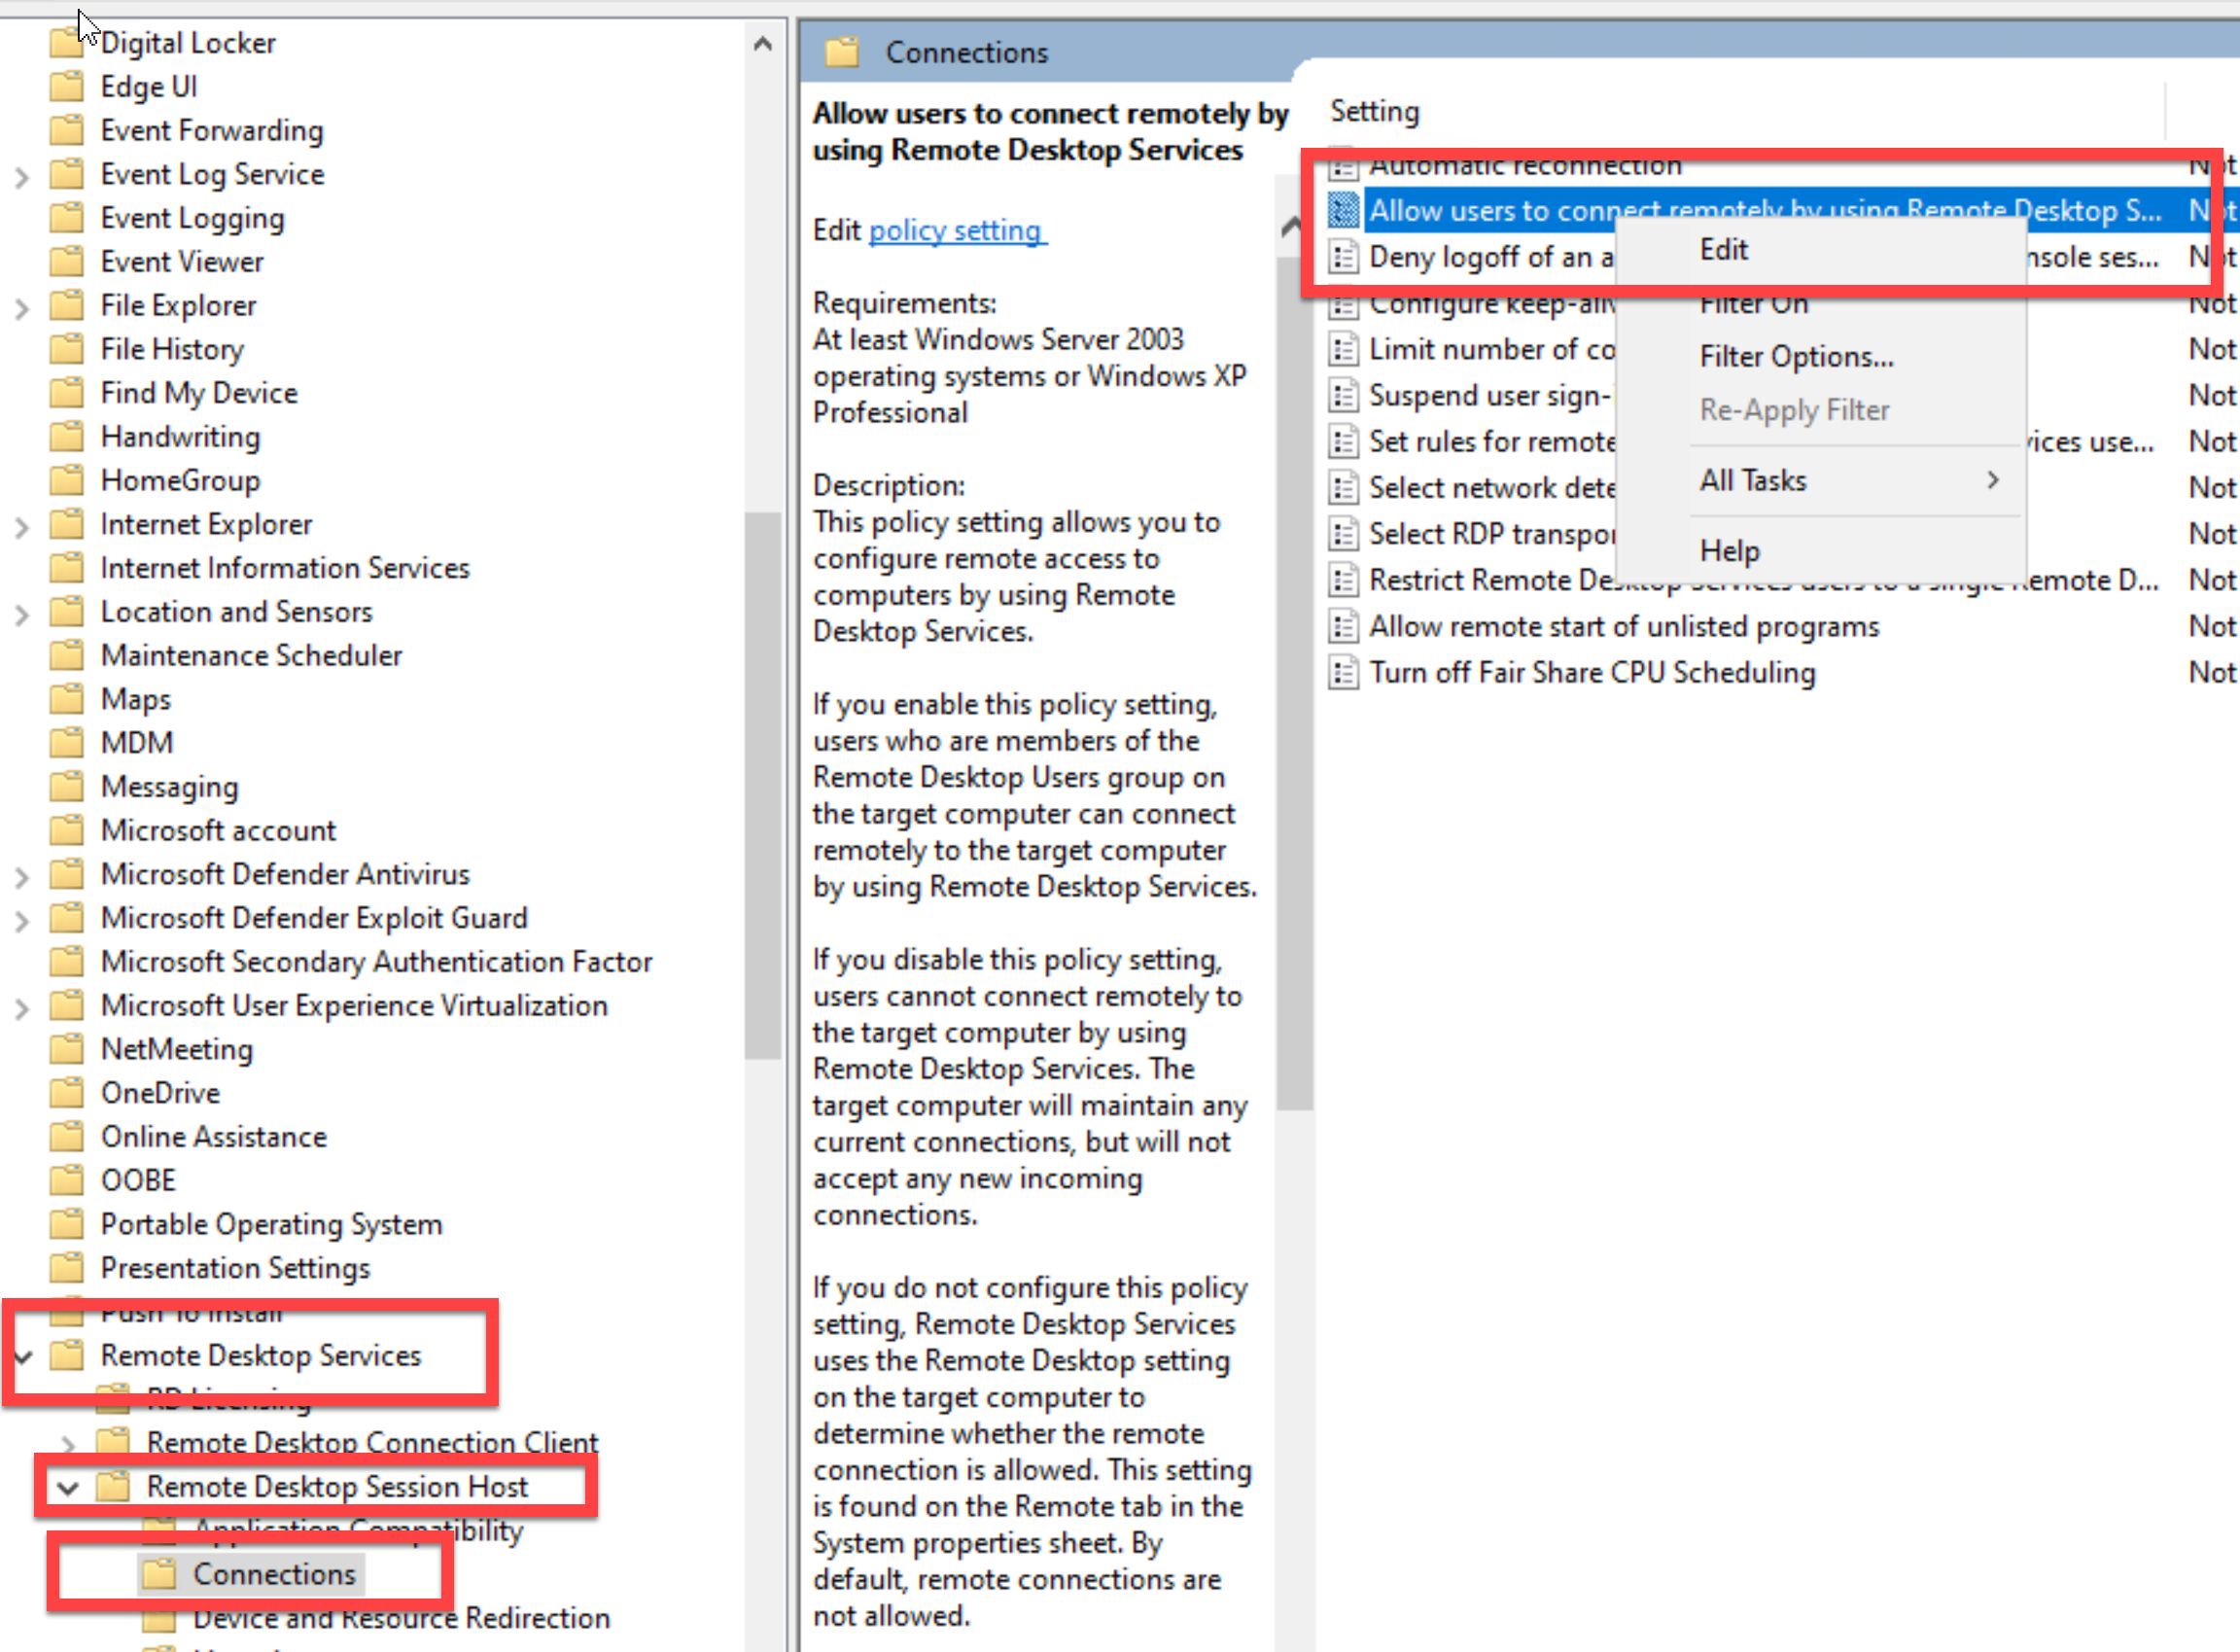Click the tree pane scroll up arrow

[762, 44]
